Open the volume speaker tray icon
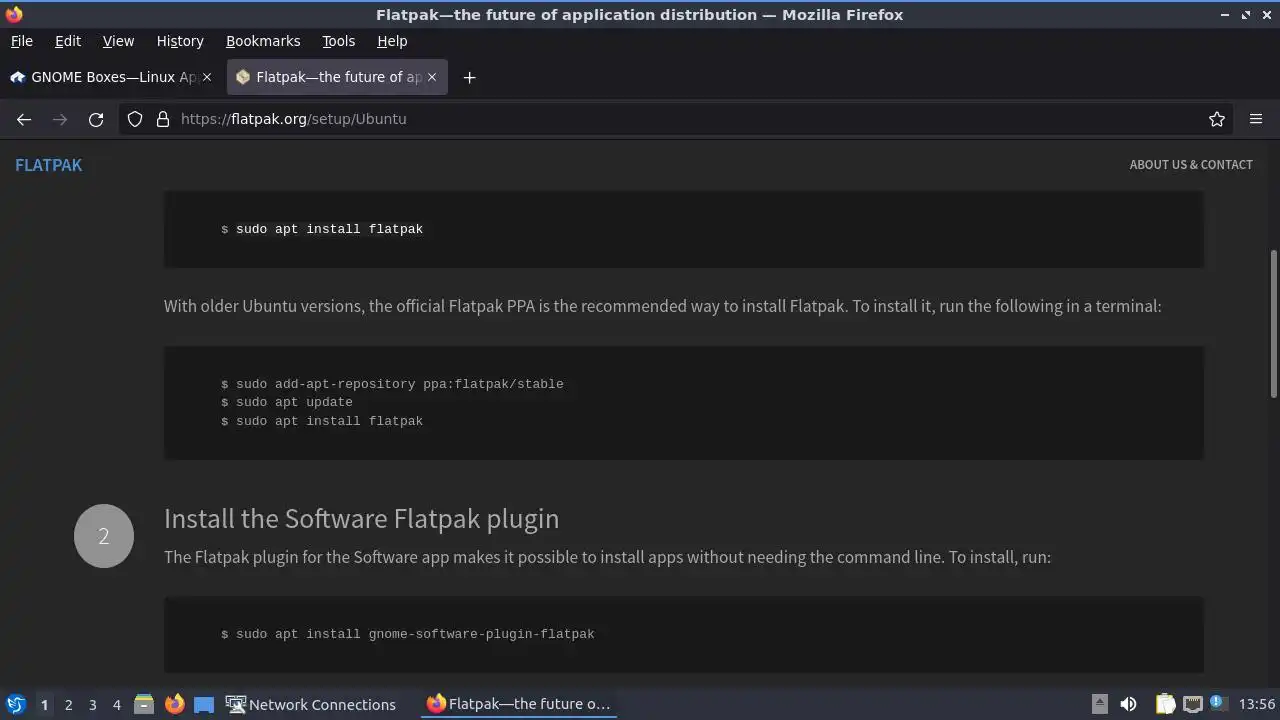The height and width of the screenshot is (720, 1280). [1128, 704]
